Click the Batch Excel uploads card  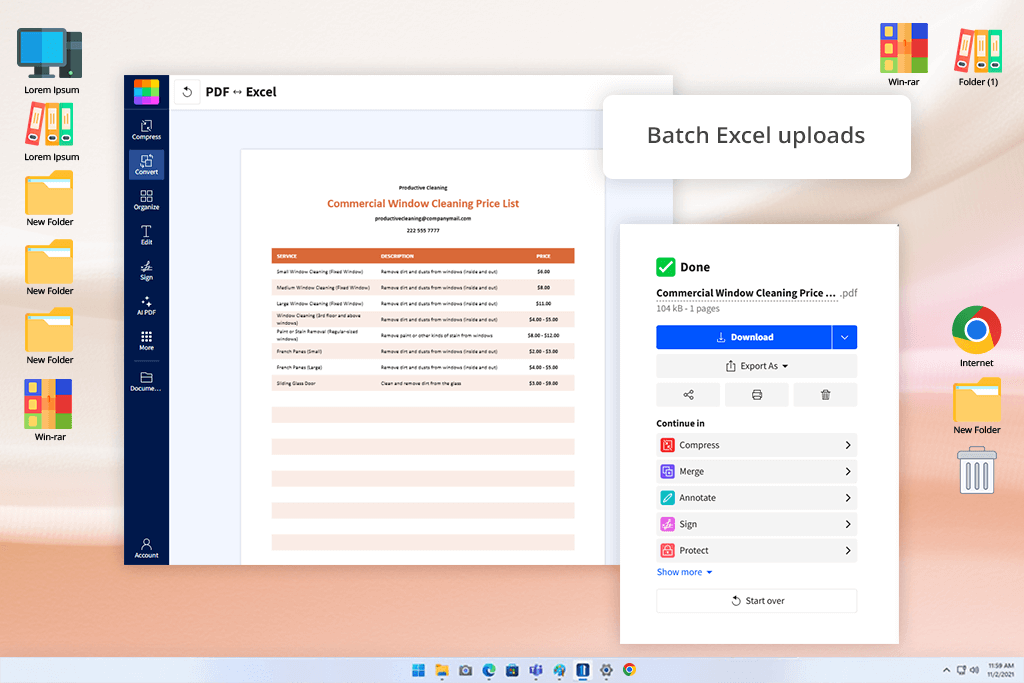pos(756,136)
